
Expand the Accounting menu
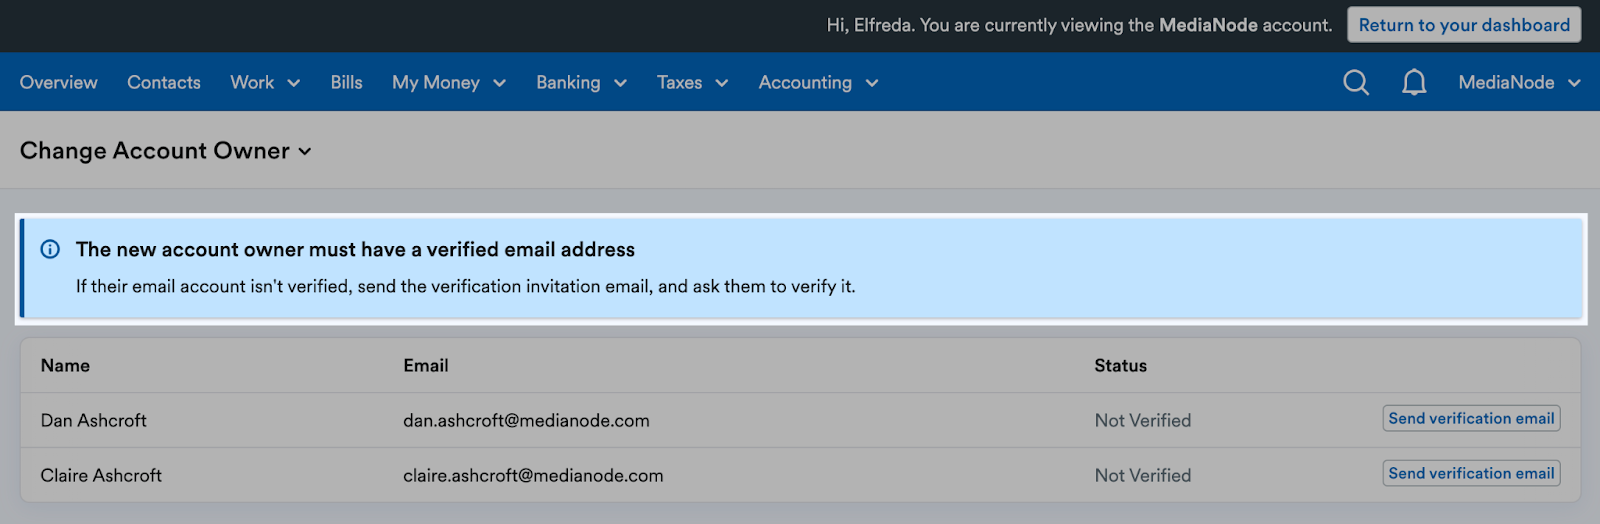(x=818, y=82)
